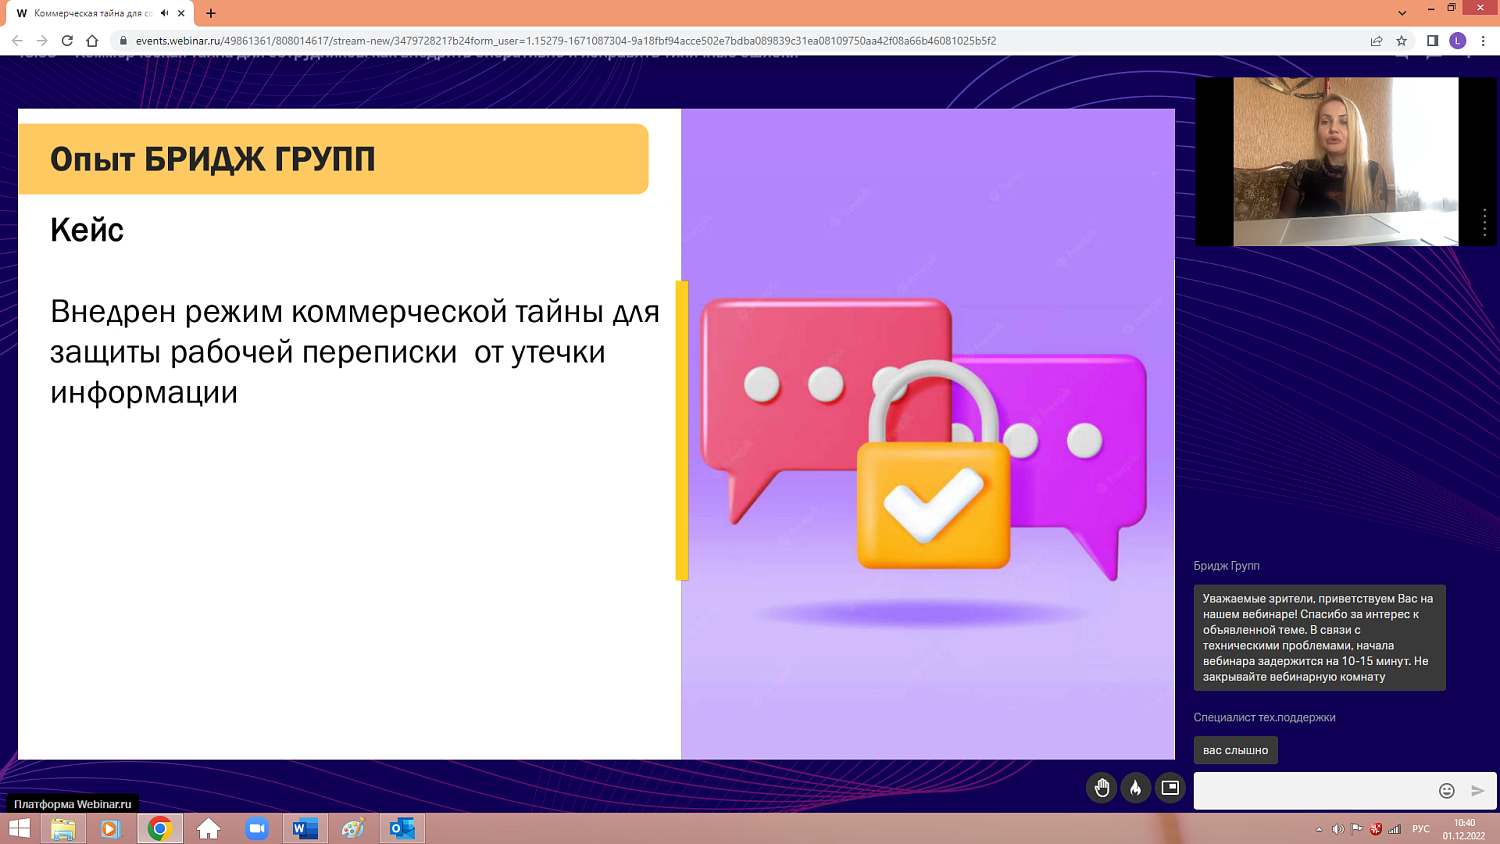1500x844 pixels.
Task: Open network signal tray icon
Action: point(1395,829)
